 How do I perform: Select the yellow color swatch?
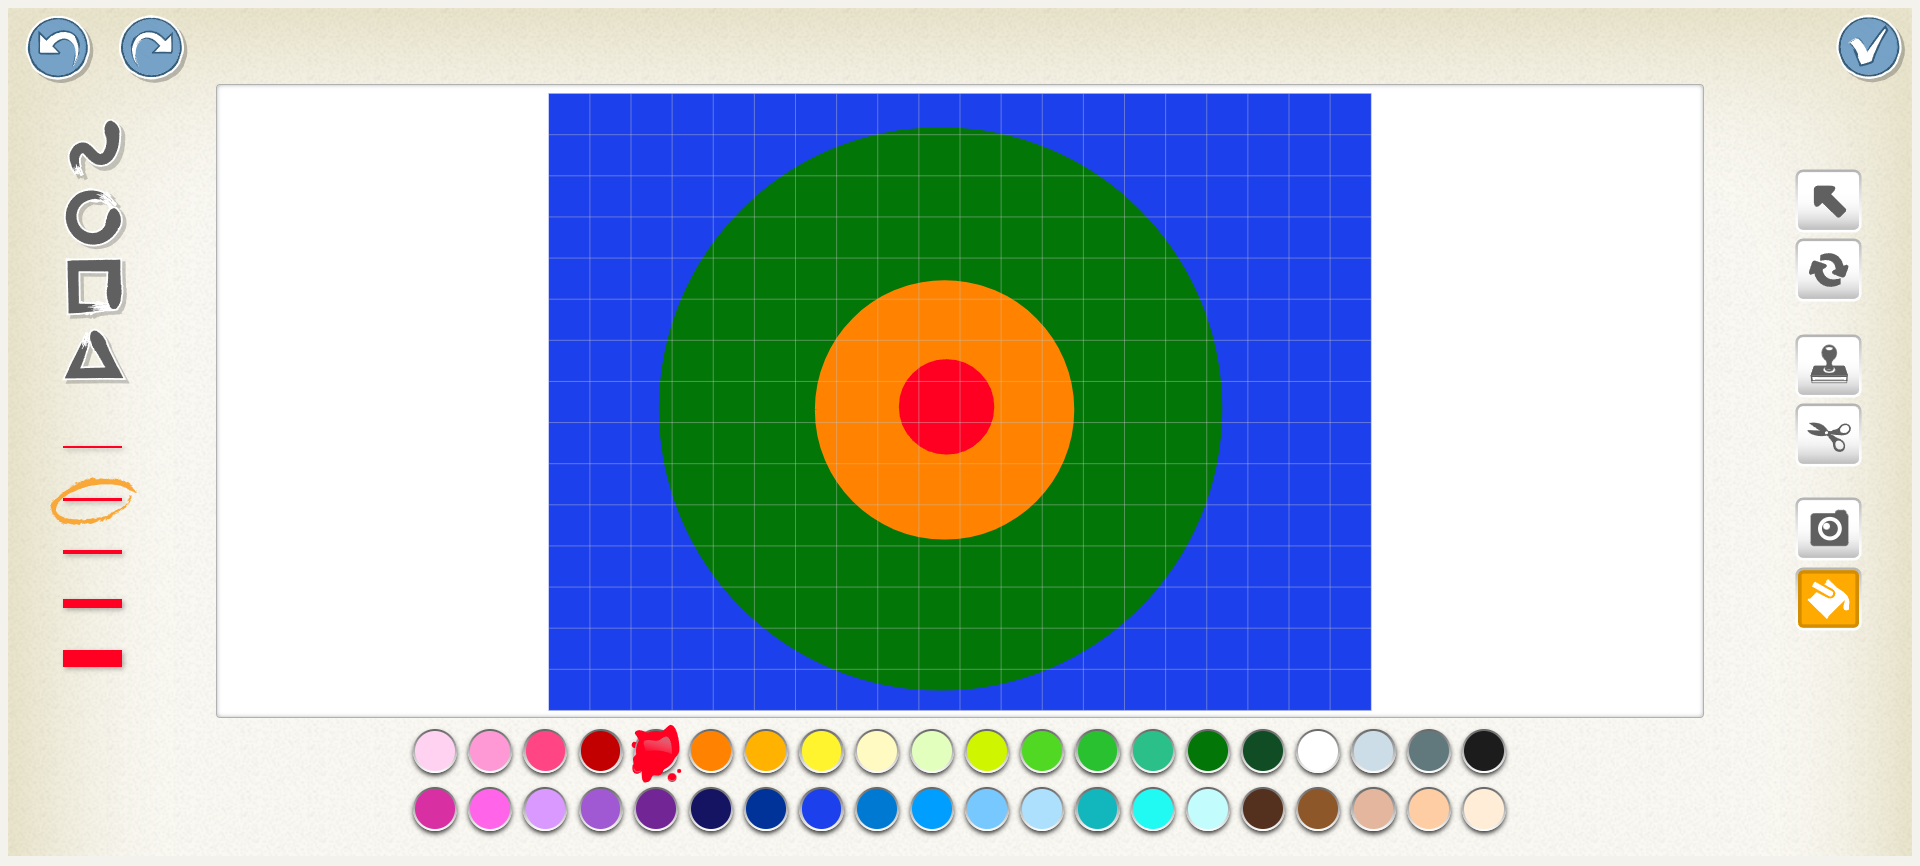pos(821,751)
